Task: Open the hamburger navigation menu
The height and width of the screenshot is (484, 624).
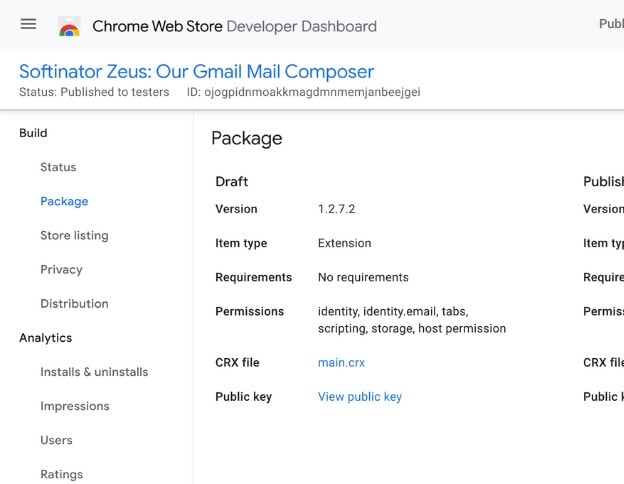Action: [28, 24]
